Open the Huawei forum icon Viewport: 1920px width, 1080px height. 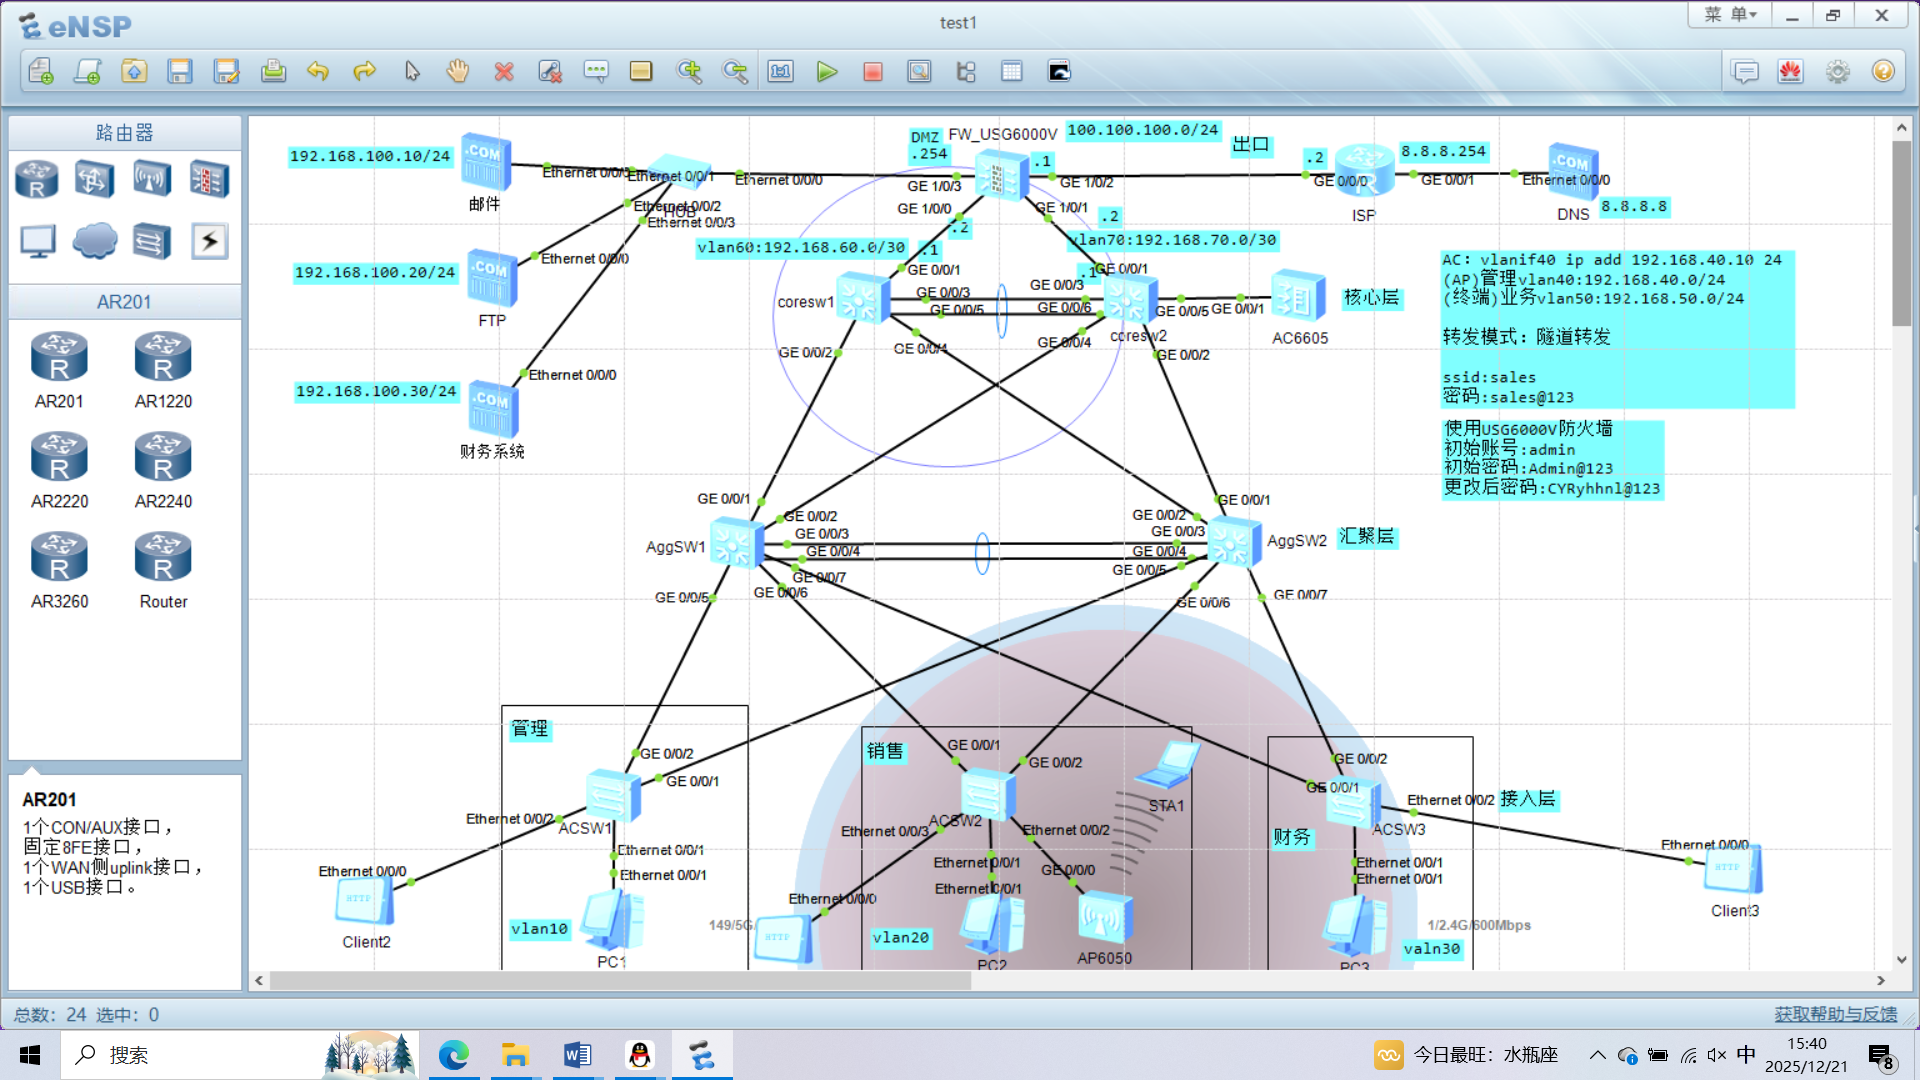pos(1790,71)
